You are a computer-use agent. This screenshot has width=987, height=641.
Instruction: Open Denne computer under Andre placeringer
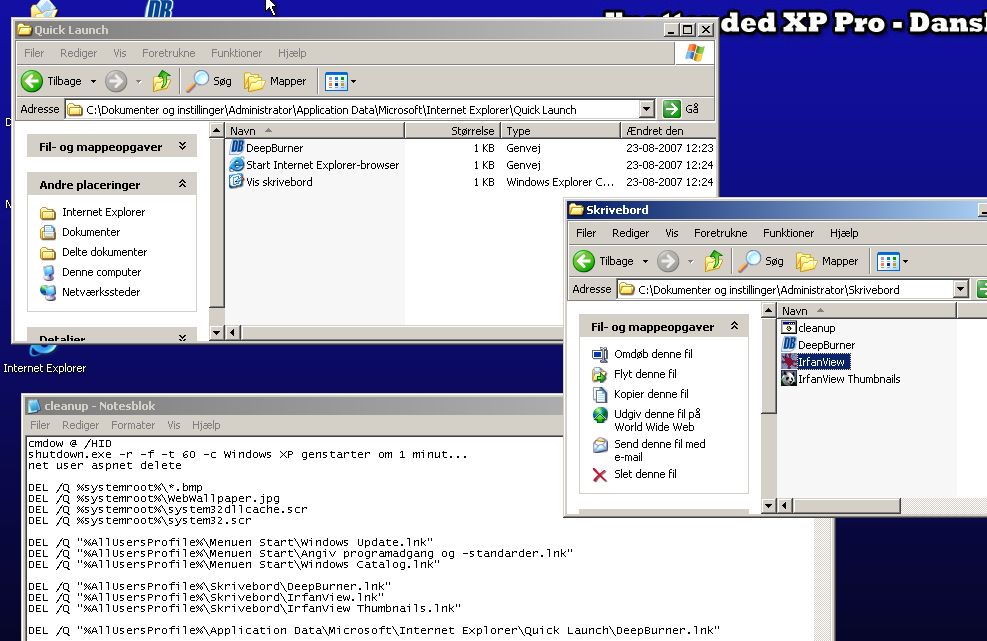91,273
